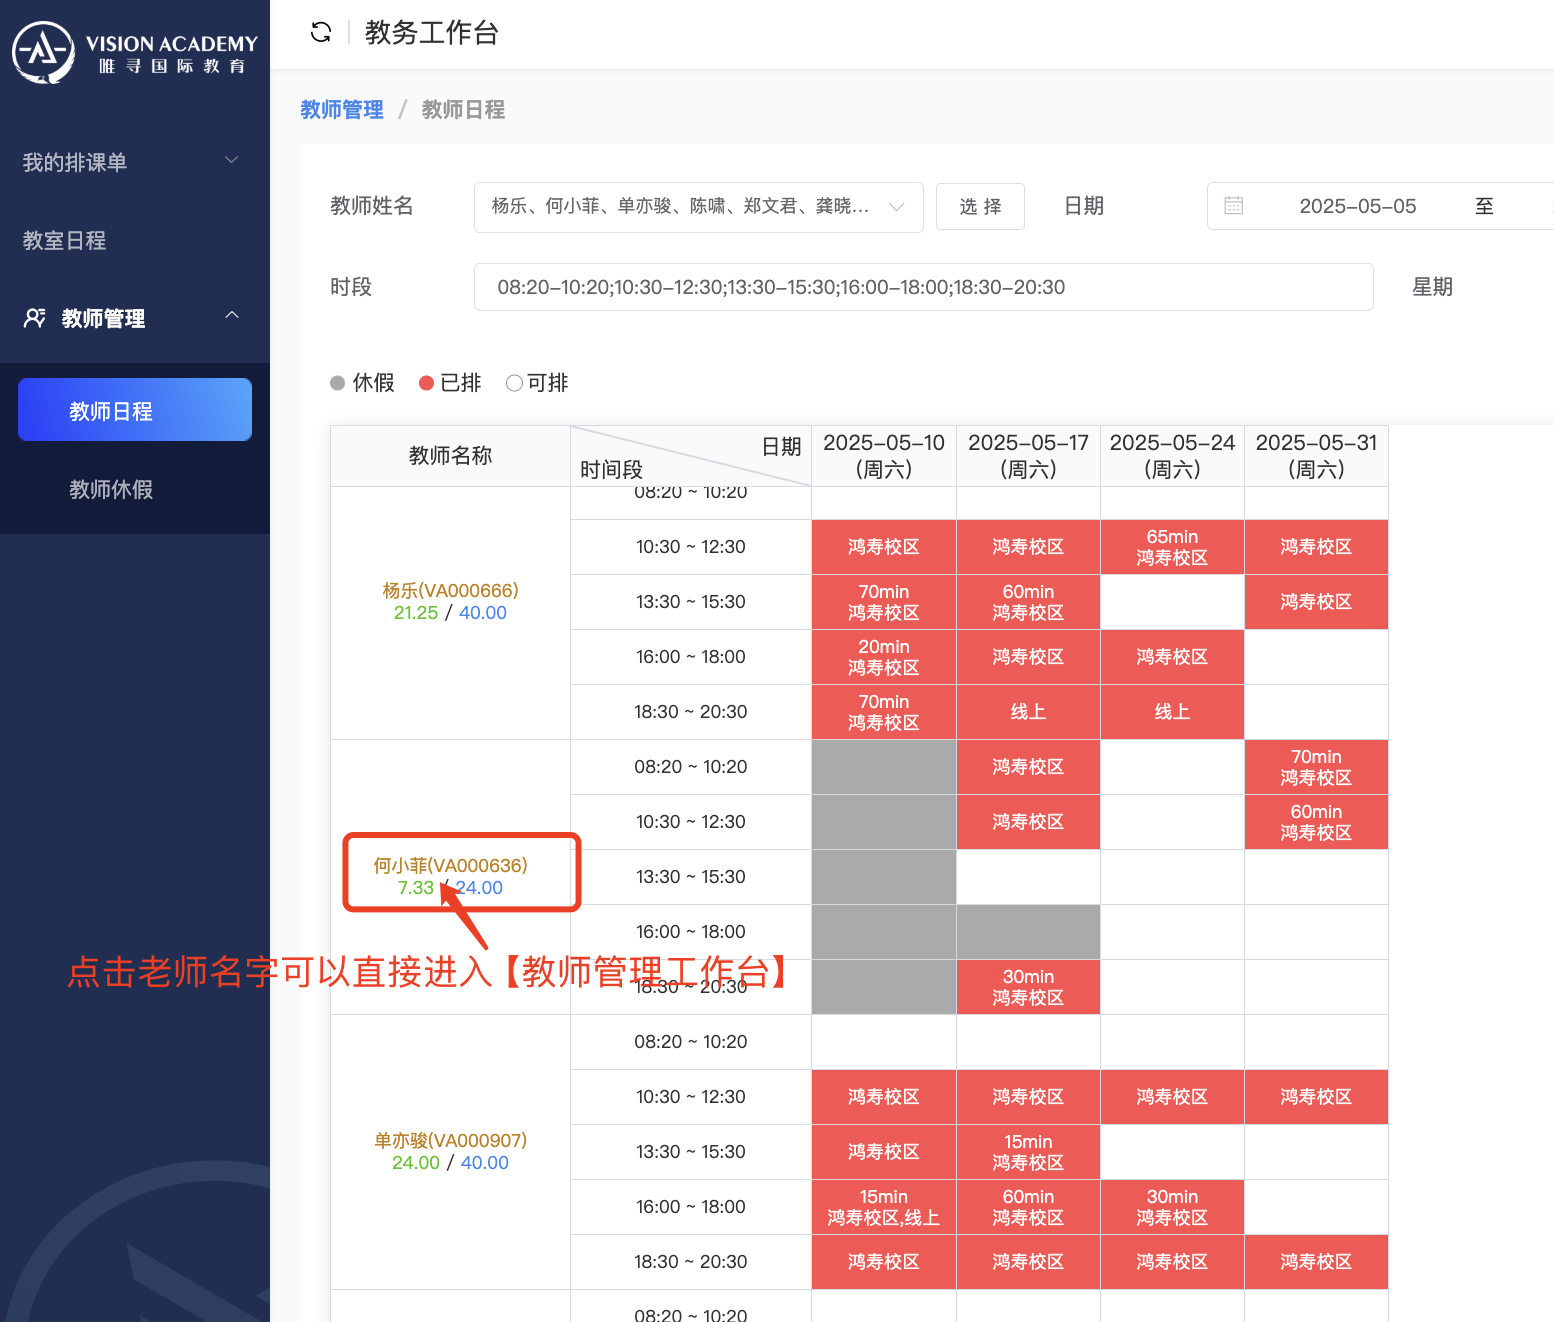Click the 教师管理 person icon in sidebar

pos(35,318)
